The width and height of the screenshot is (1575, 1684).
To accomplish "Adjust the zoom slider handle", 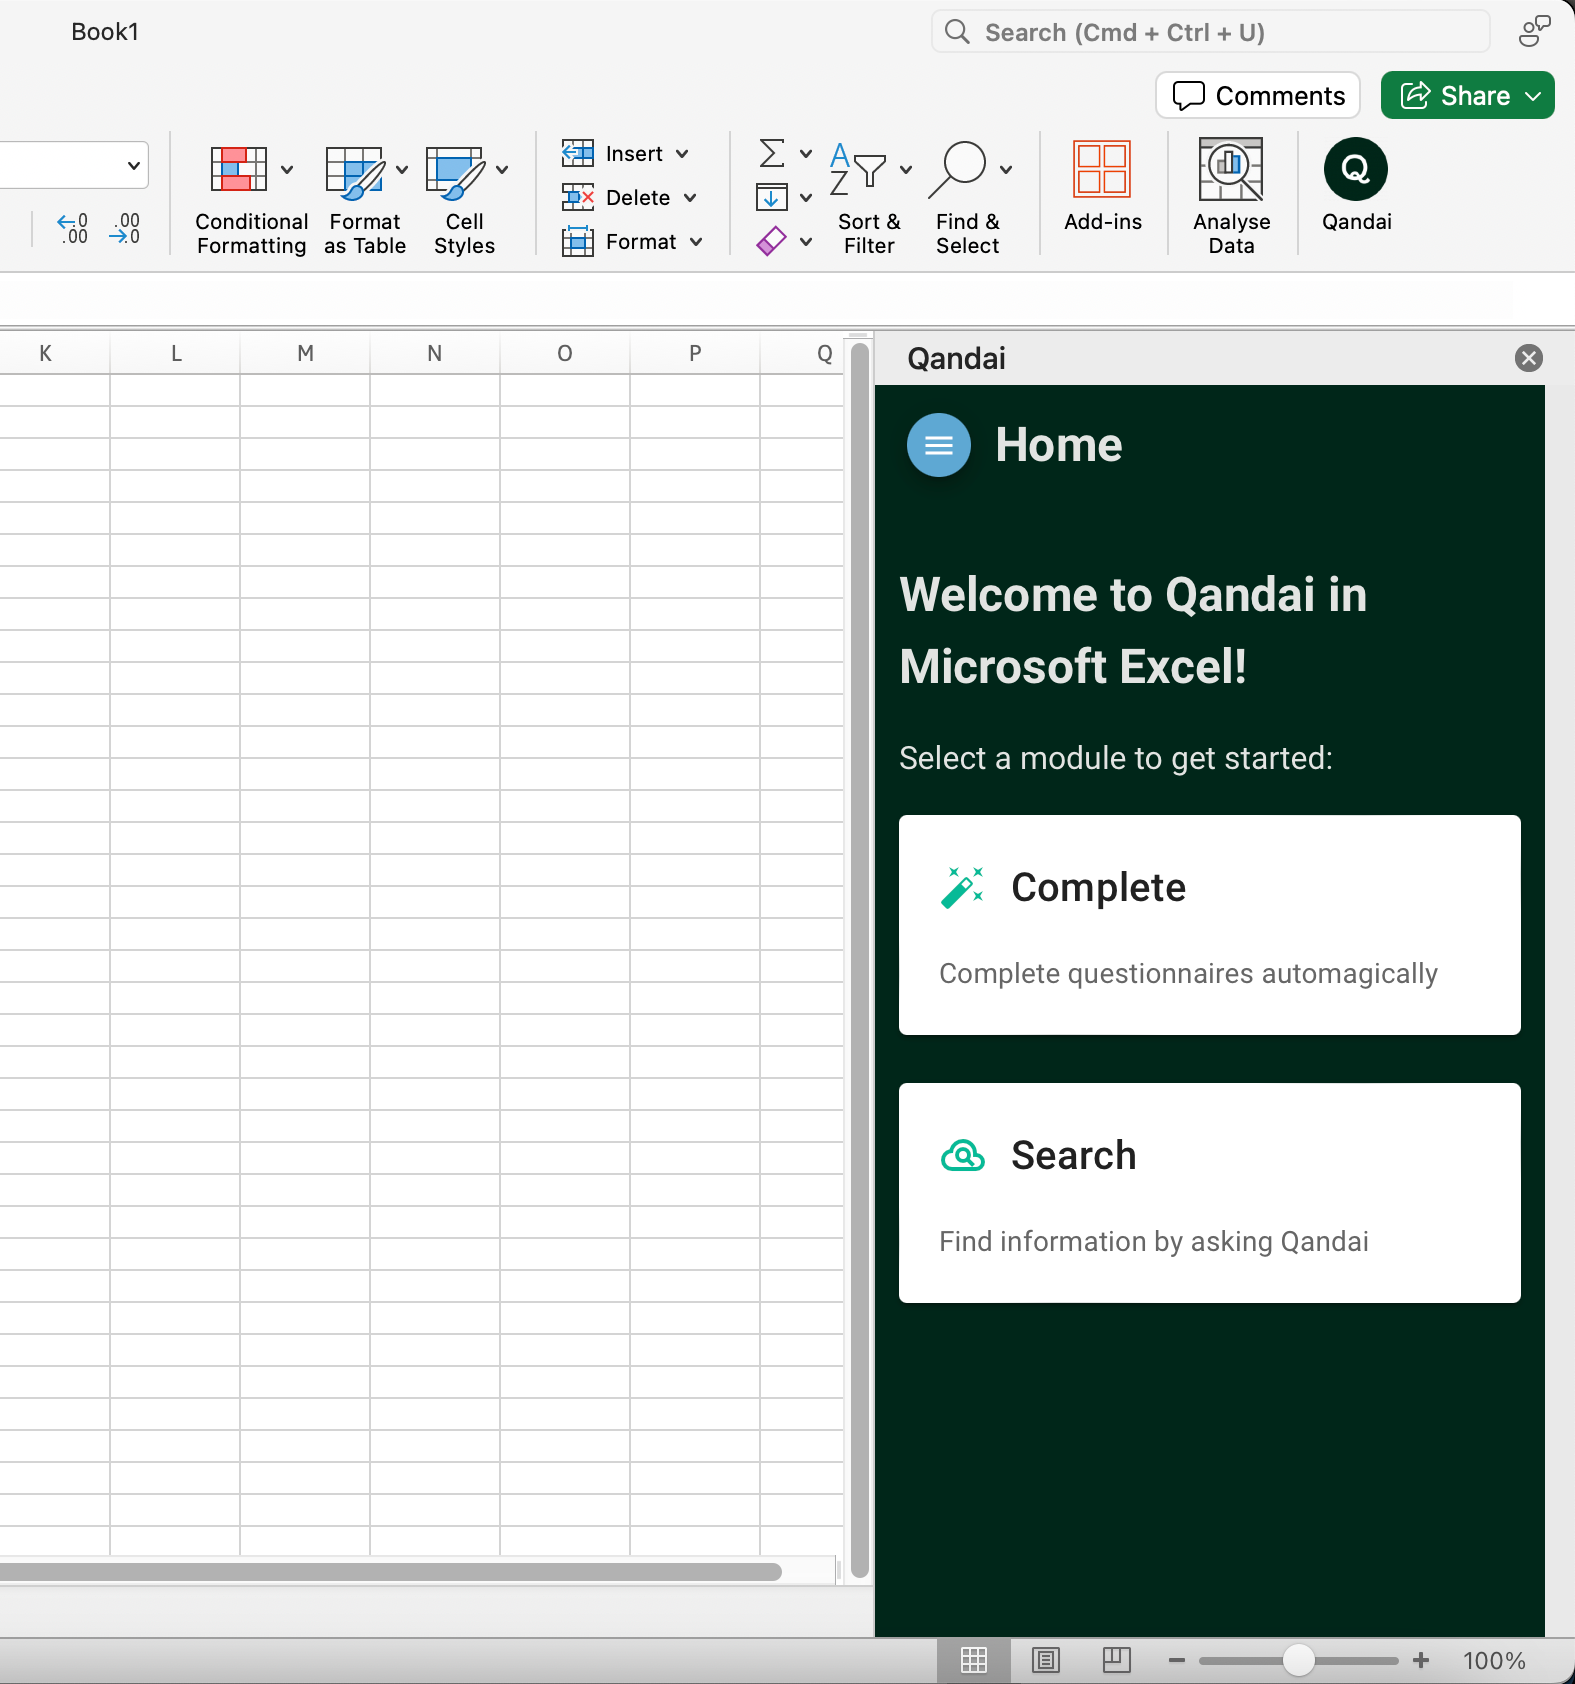I will tap(1298, 1660).
